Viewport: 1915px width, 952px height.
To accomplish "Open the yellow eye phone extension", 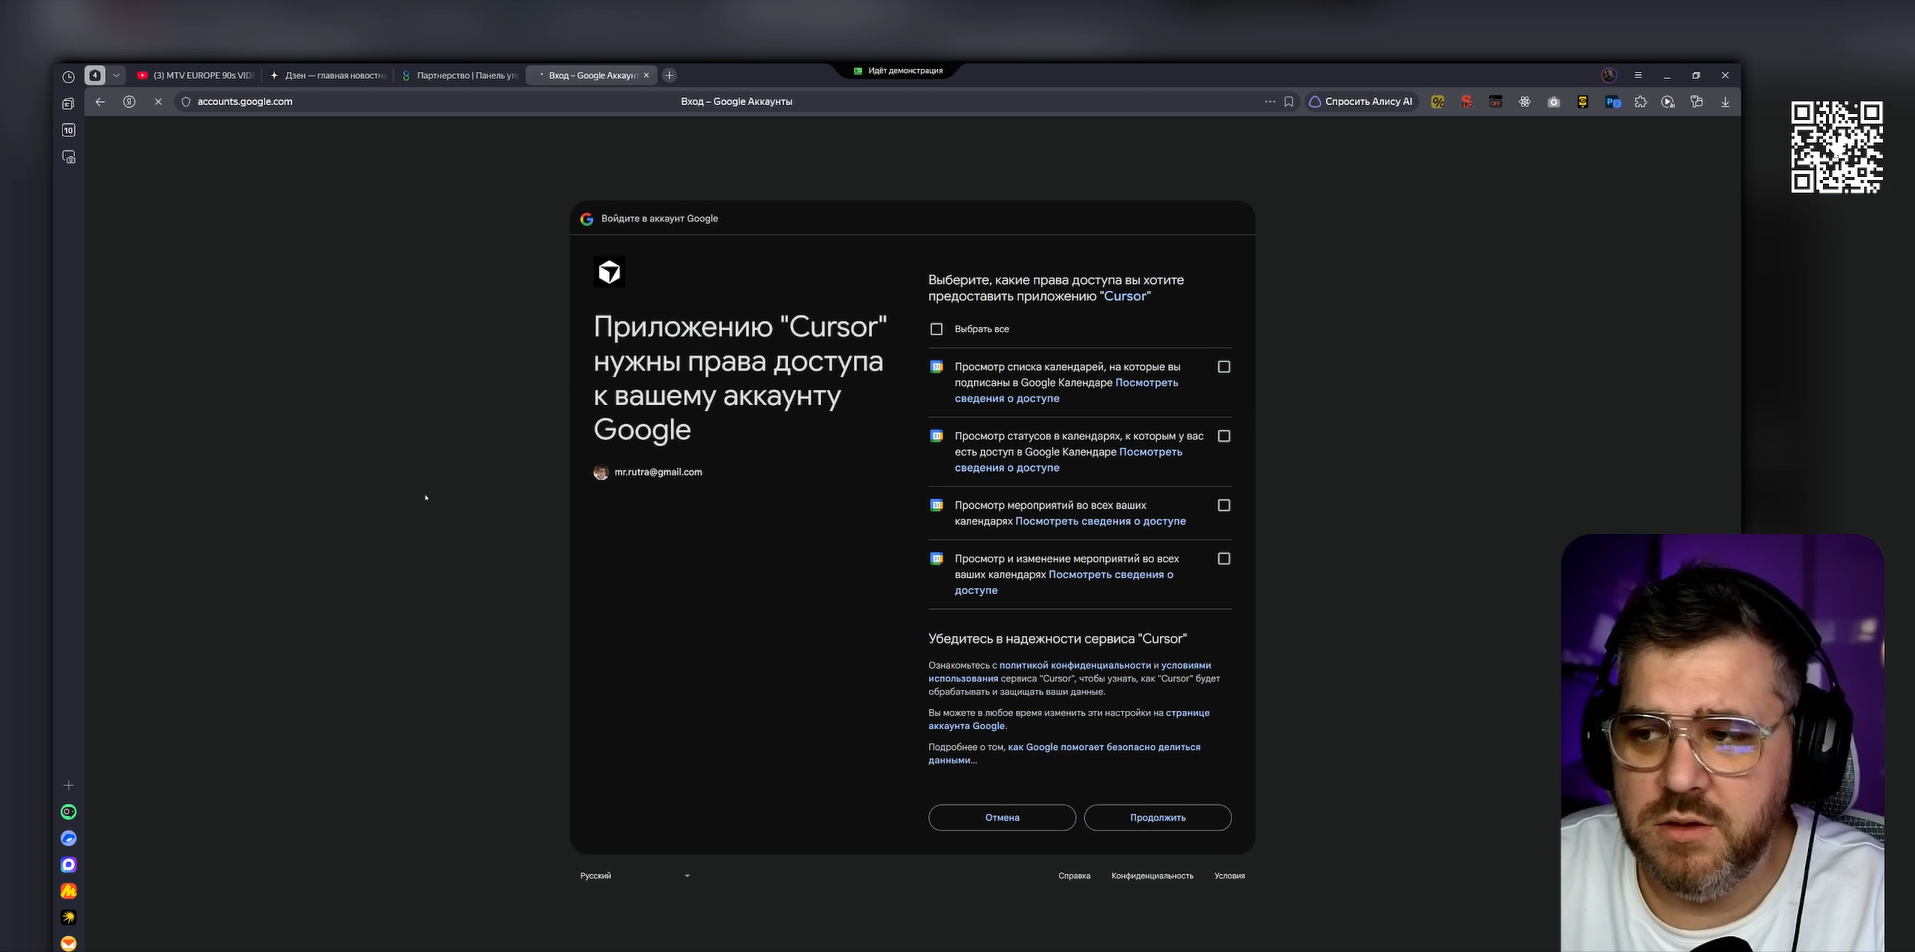I will click(1583, 101).
